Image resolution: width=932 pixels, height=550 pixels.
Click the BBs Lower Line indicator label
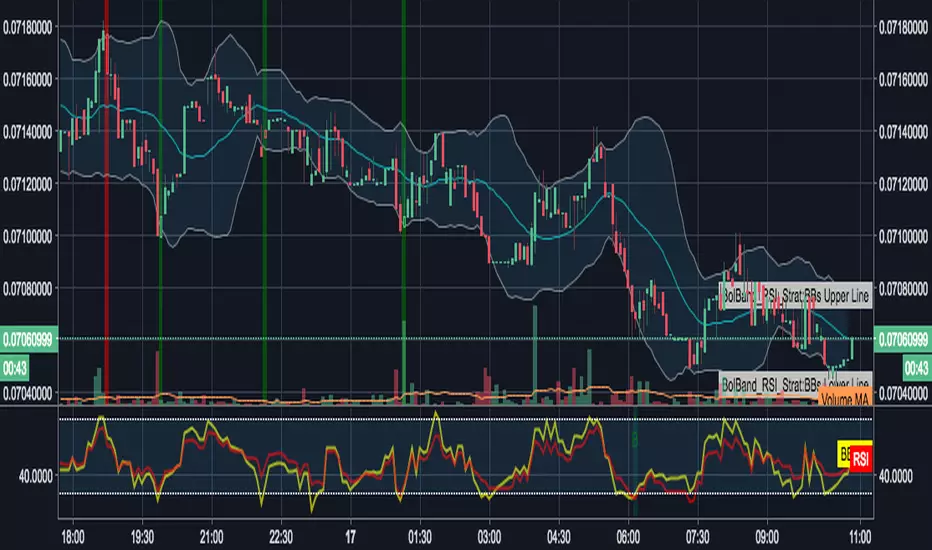(796, 384)
